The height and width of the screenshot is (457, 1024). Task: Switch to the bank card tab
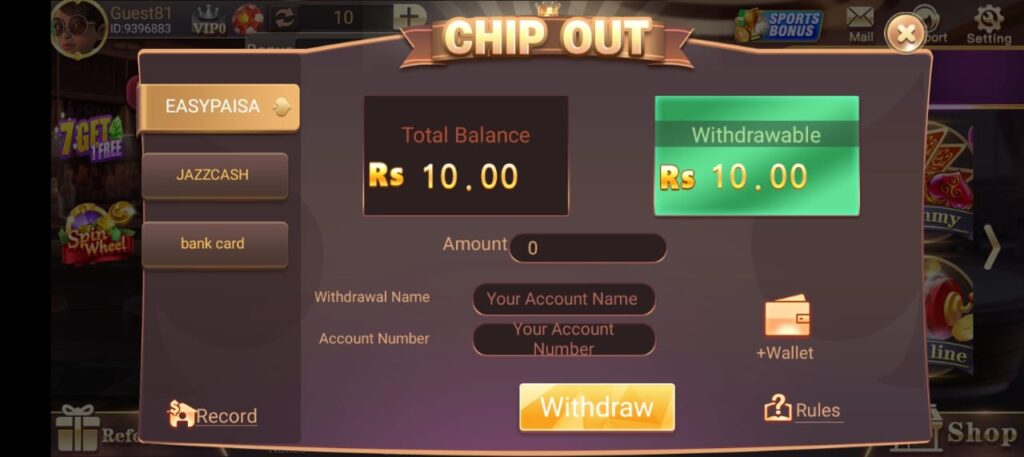coord(214,244)
